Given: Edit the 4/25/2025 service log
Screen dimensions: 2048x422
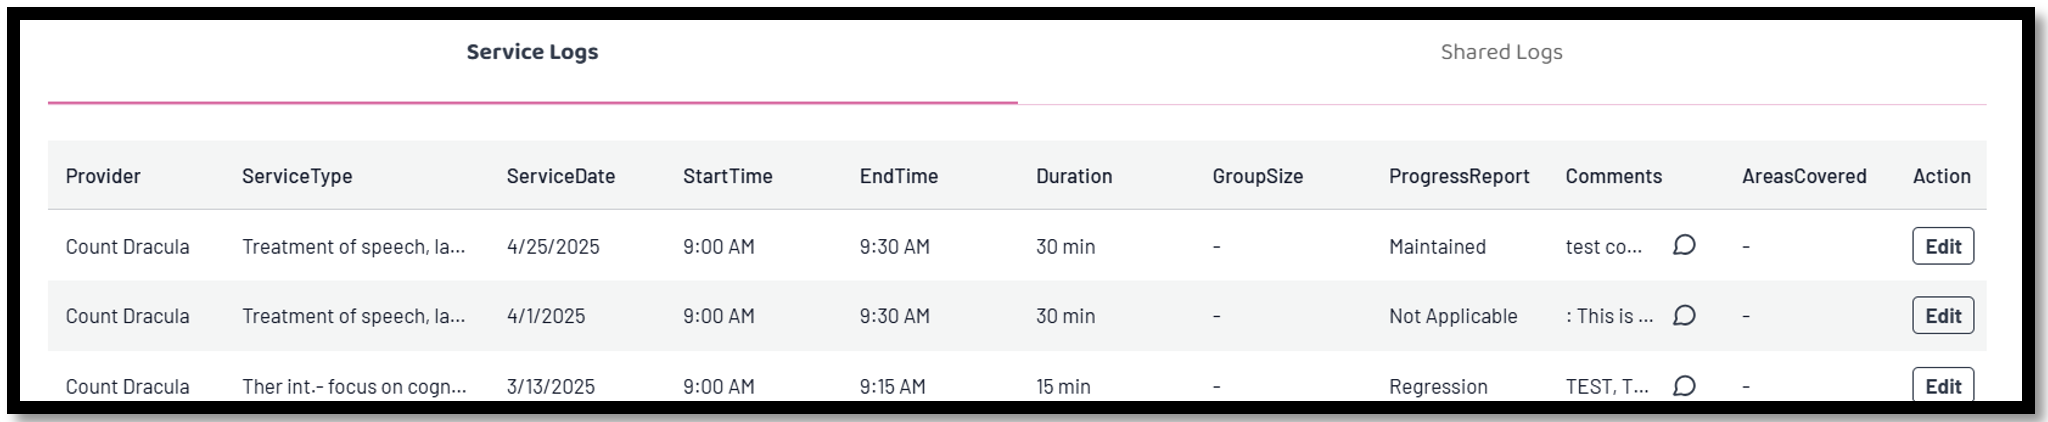Looking at the screenshot, I should tap(1943, 246).
